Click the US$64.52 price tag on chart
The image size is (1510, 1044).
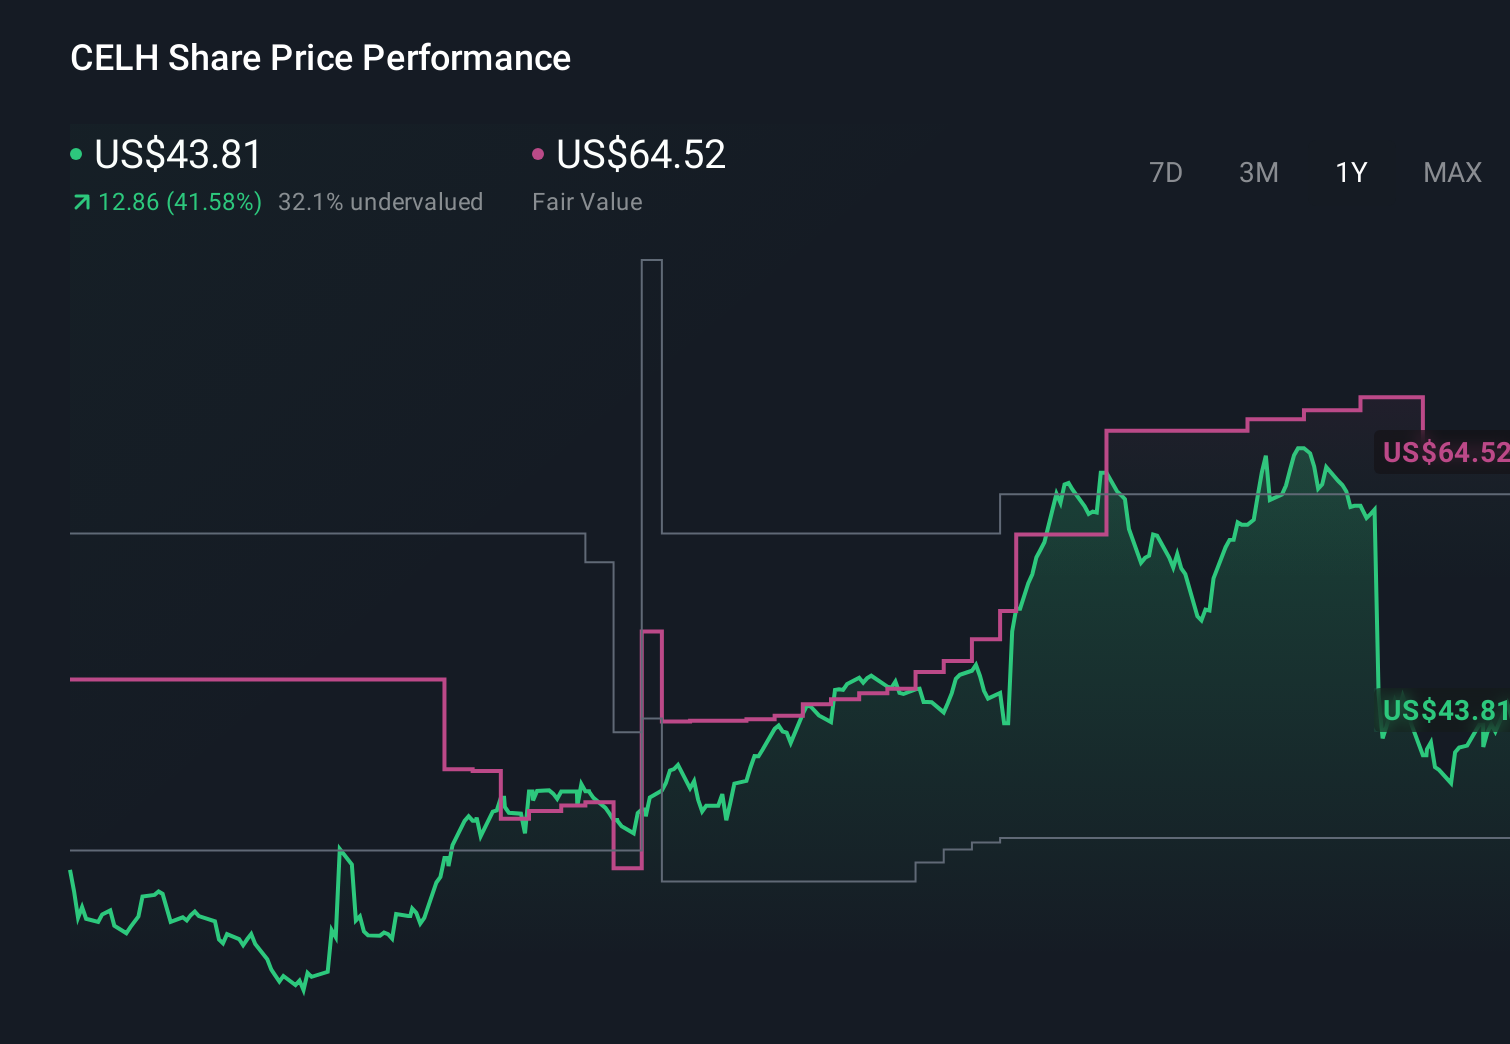(1445, 452)
